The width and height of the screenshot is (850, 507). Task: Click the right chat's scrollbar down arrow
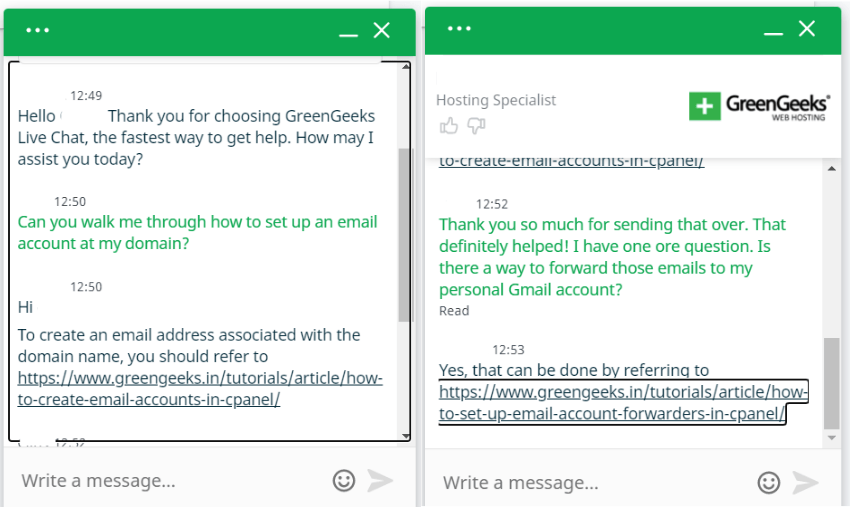coord(832,438)
